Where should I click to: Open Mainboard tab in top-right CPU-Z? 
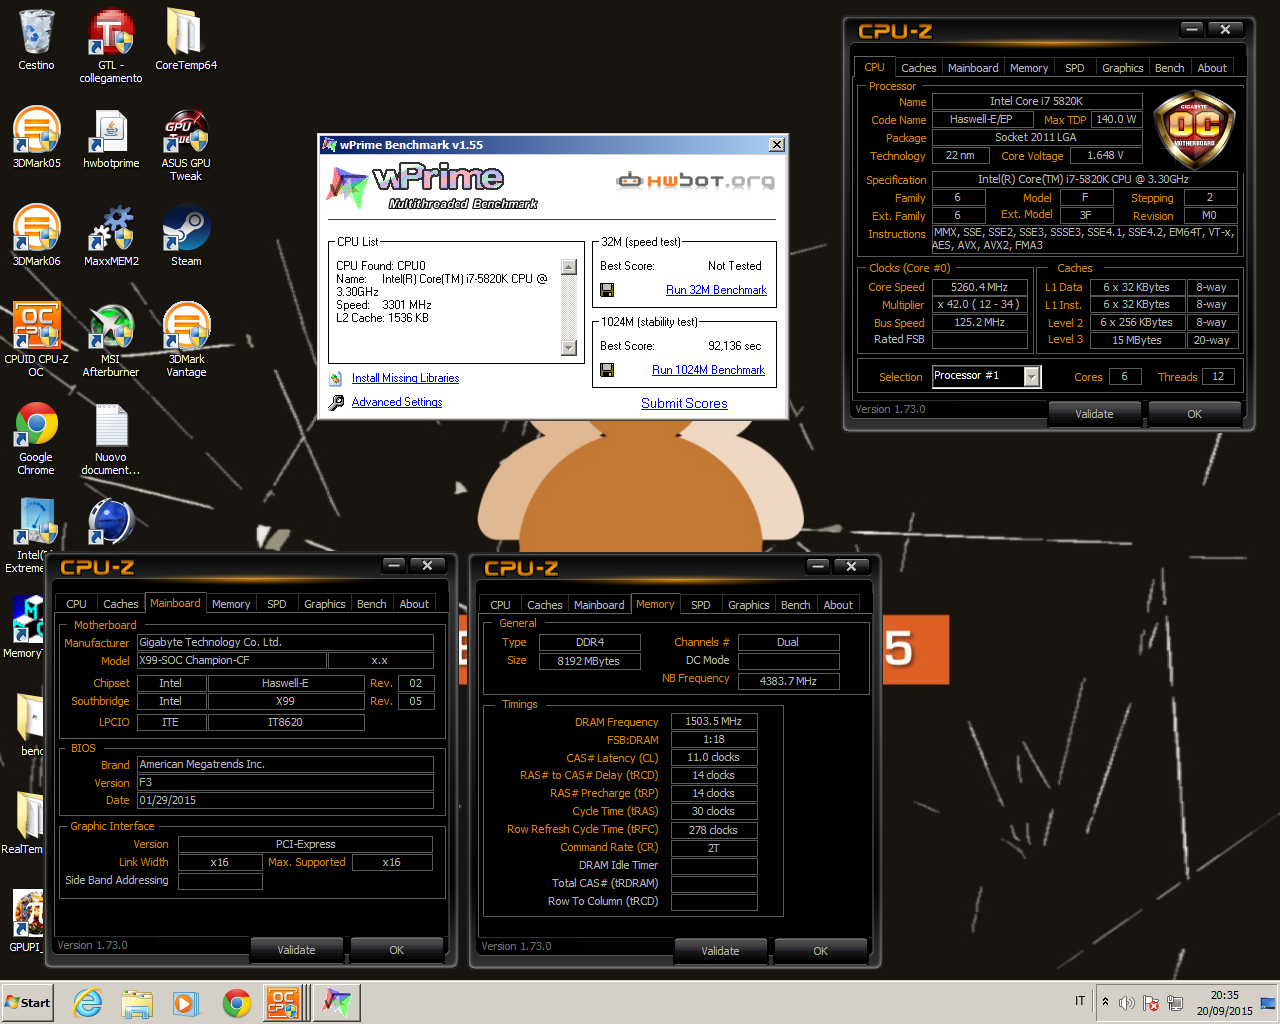pos(973,68)
